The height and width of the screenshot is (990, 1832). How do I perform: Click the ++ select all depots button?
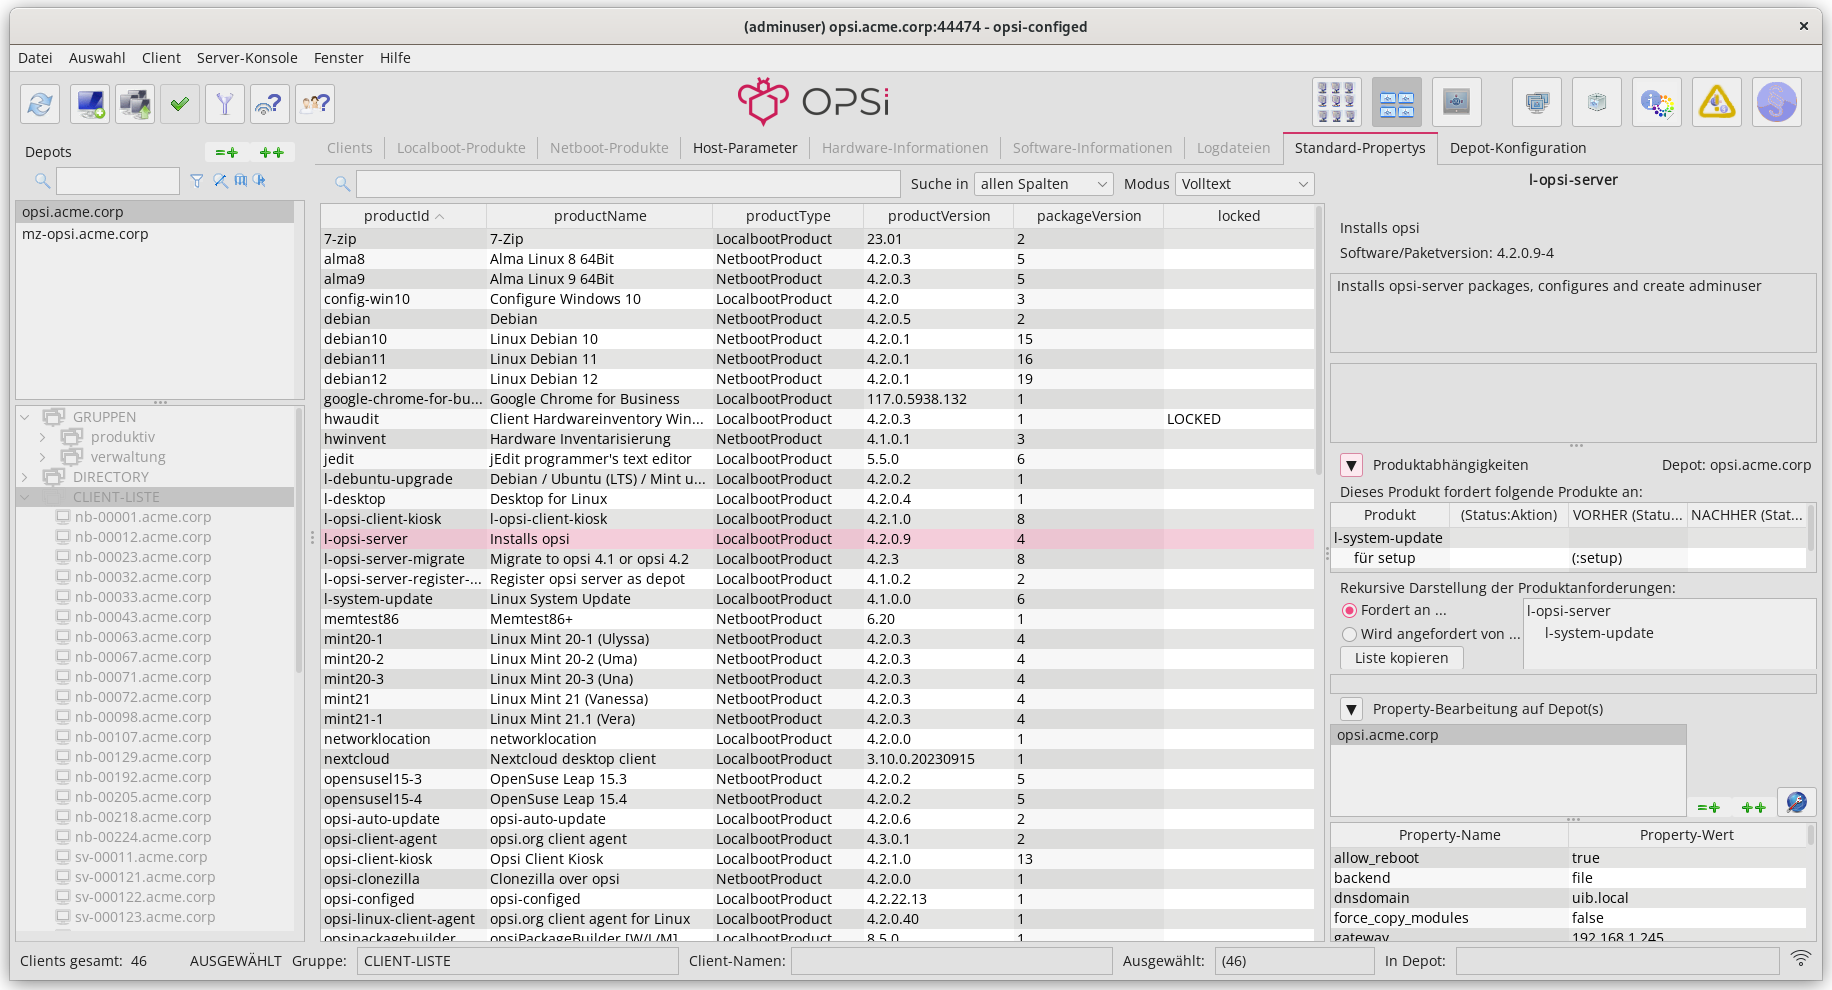(x=272, y=152)
